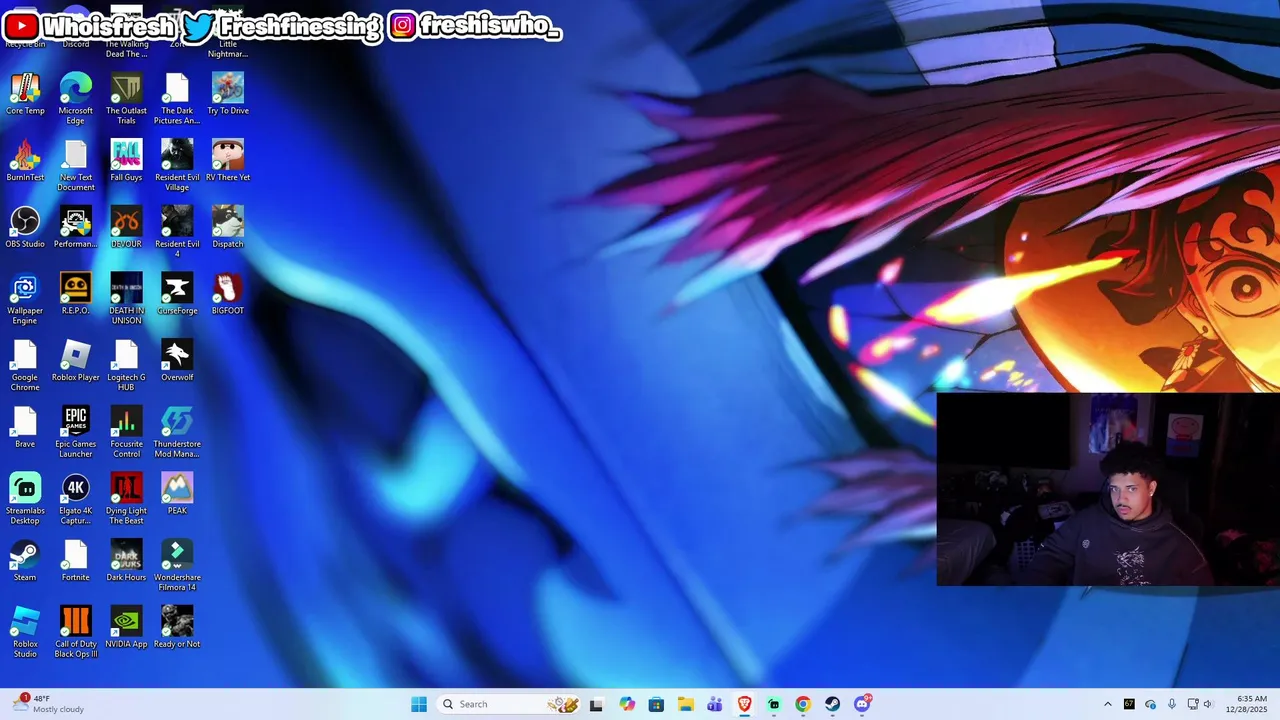Select the Brave desktop file icon

(25, 428)
